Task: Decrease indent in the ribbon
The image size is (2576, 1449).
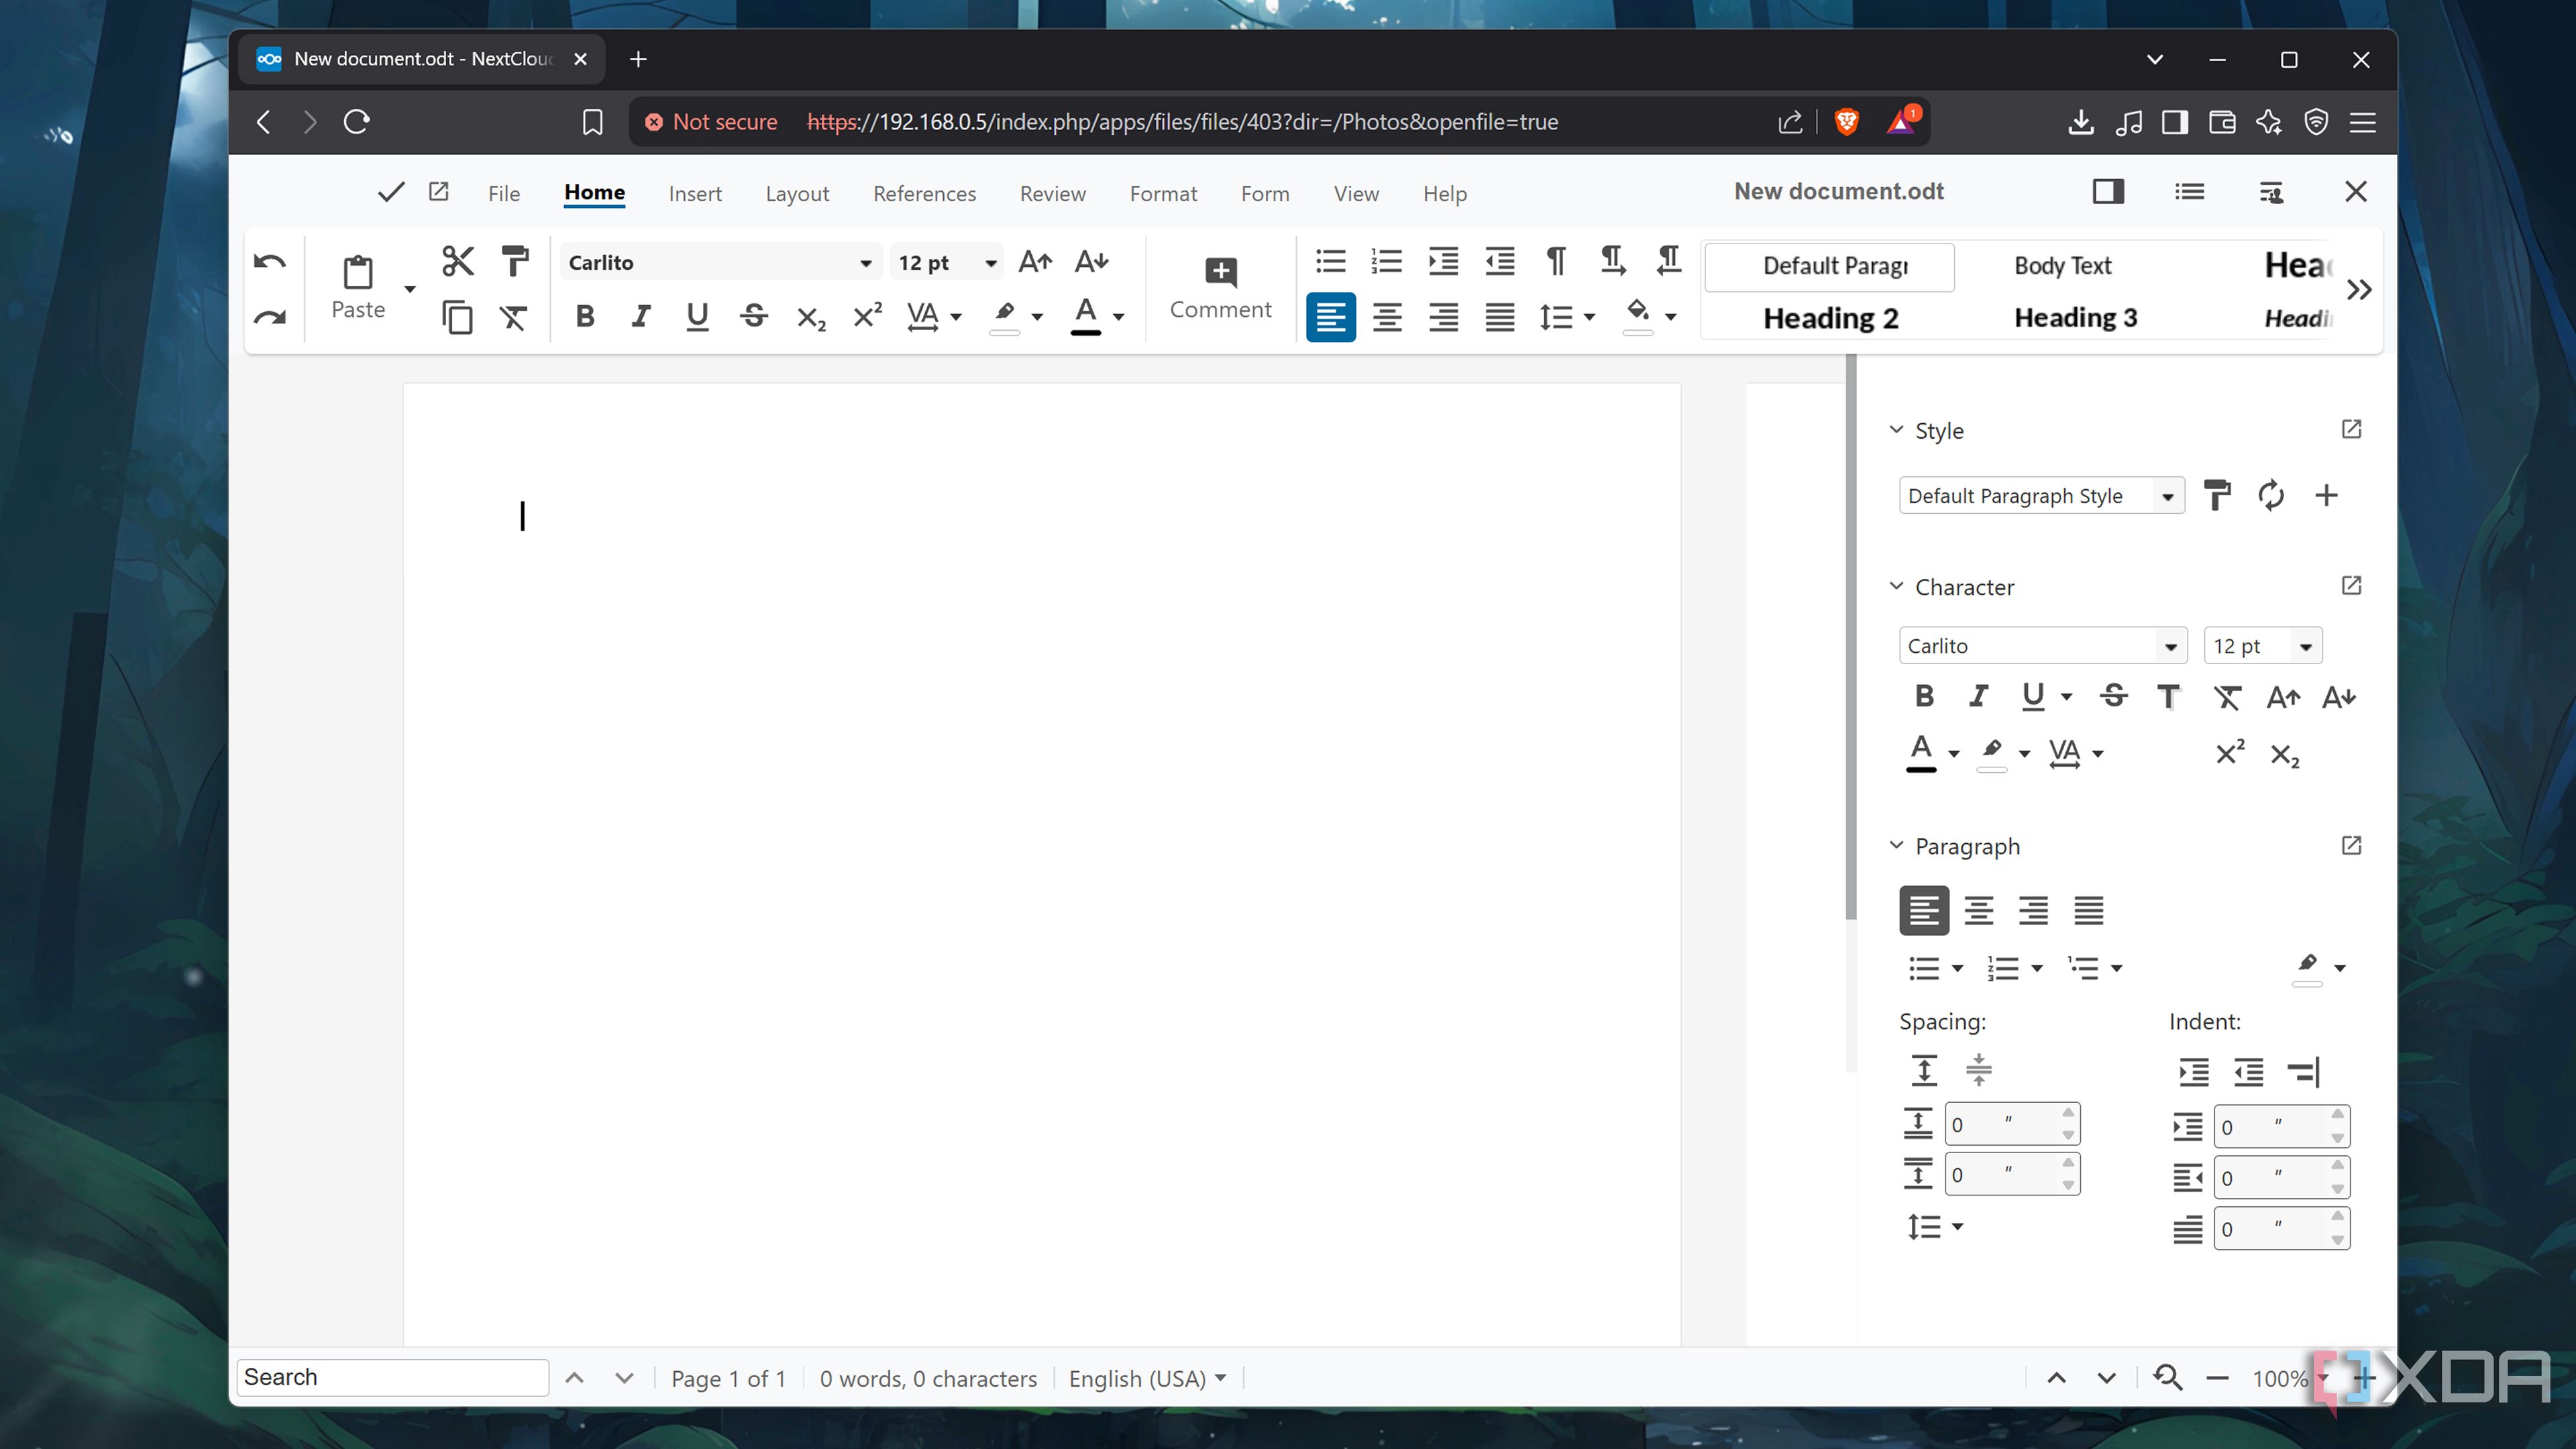Action: 1499,262
